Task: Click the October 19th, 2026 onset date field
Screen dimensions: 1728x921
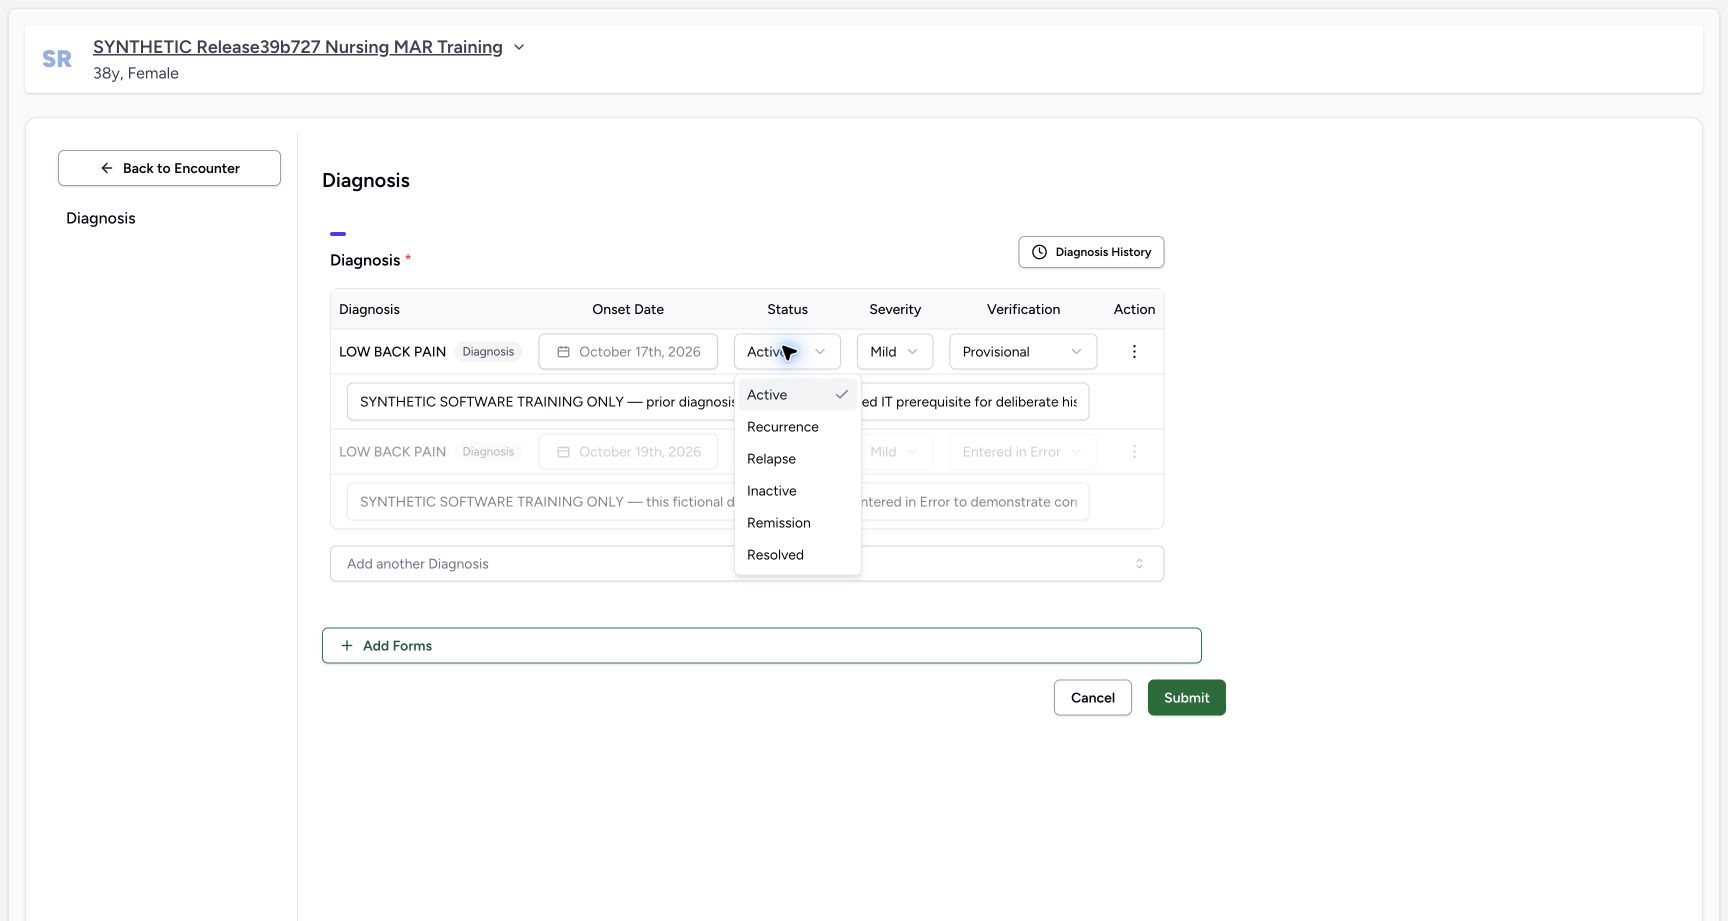Action: coord(628,452)
